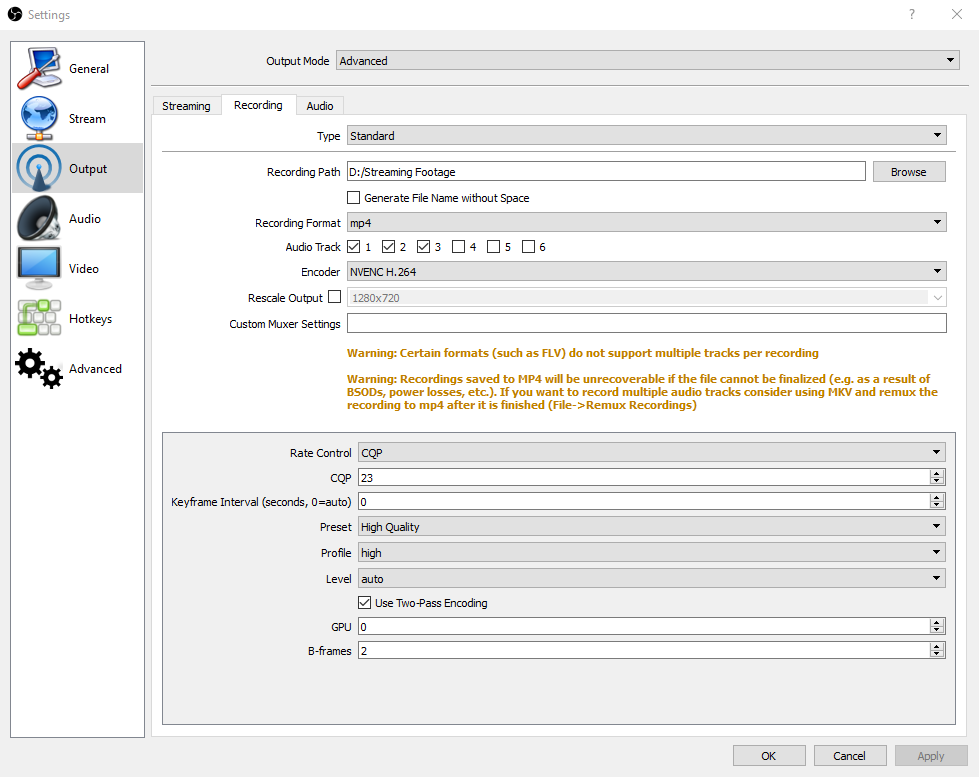This screenshot has height=777, width=979.
Task: Increase the GPU value with up arrow
Action: pos(937,623)
